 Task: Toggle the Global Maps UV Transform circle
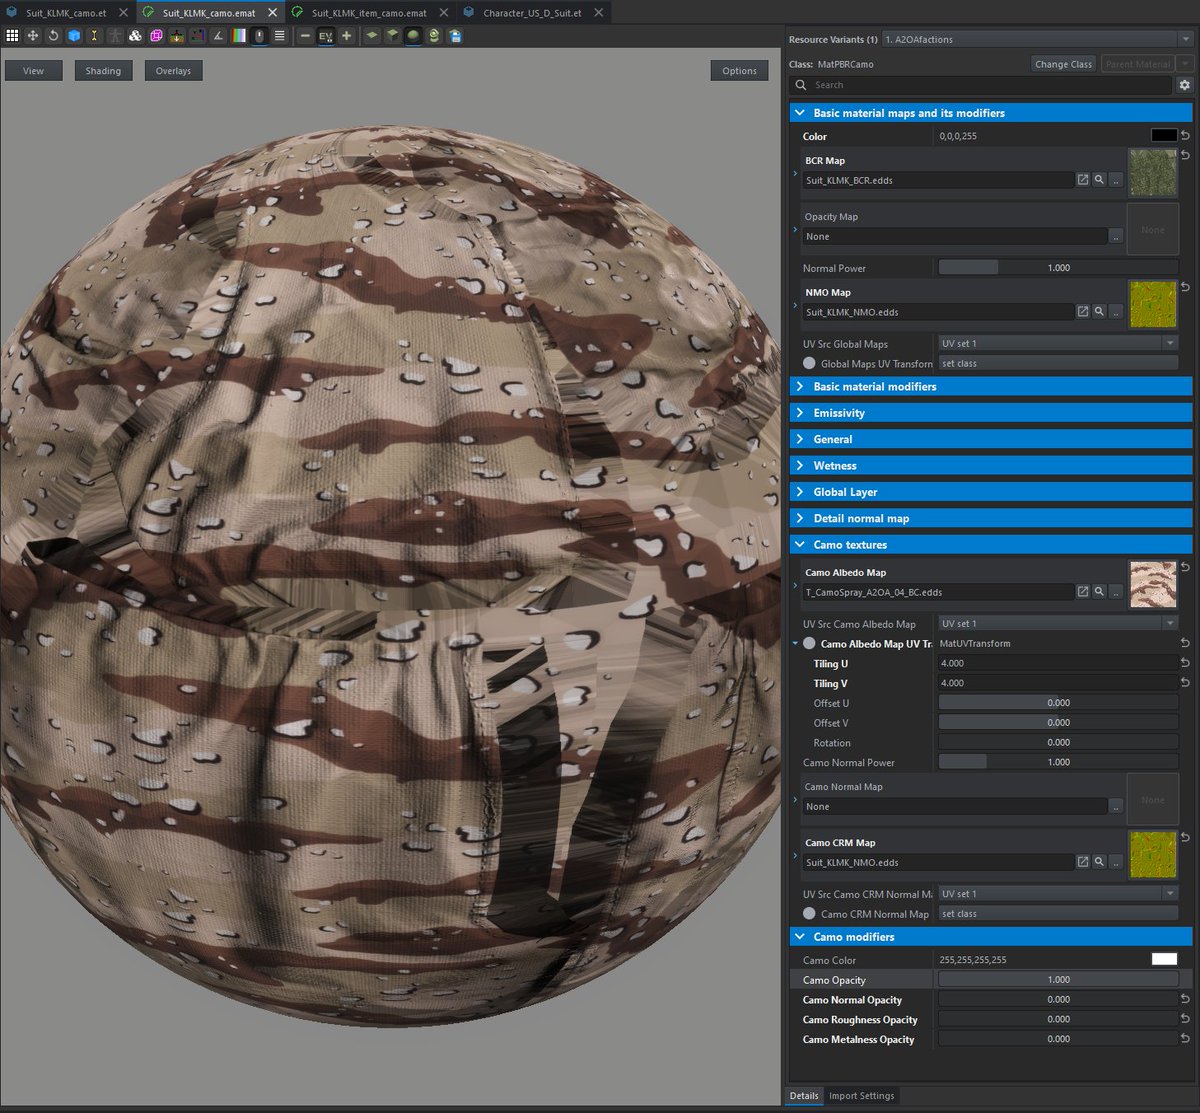[x=810, y=364]
